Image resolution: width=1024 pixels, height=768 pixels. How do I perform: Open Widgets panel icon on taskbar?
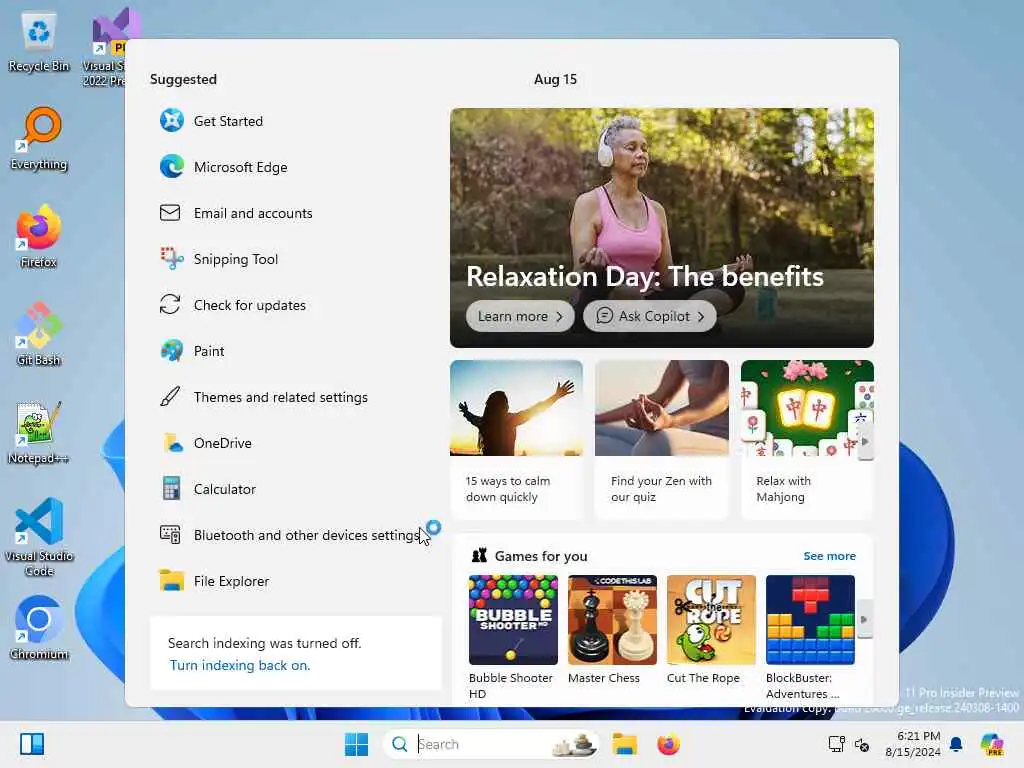pos(32,744)
